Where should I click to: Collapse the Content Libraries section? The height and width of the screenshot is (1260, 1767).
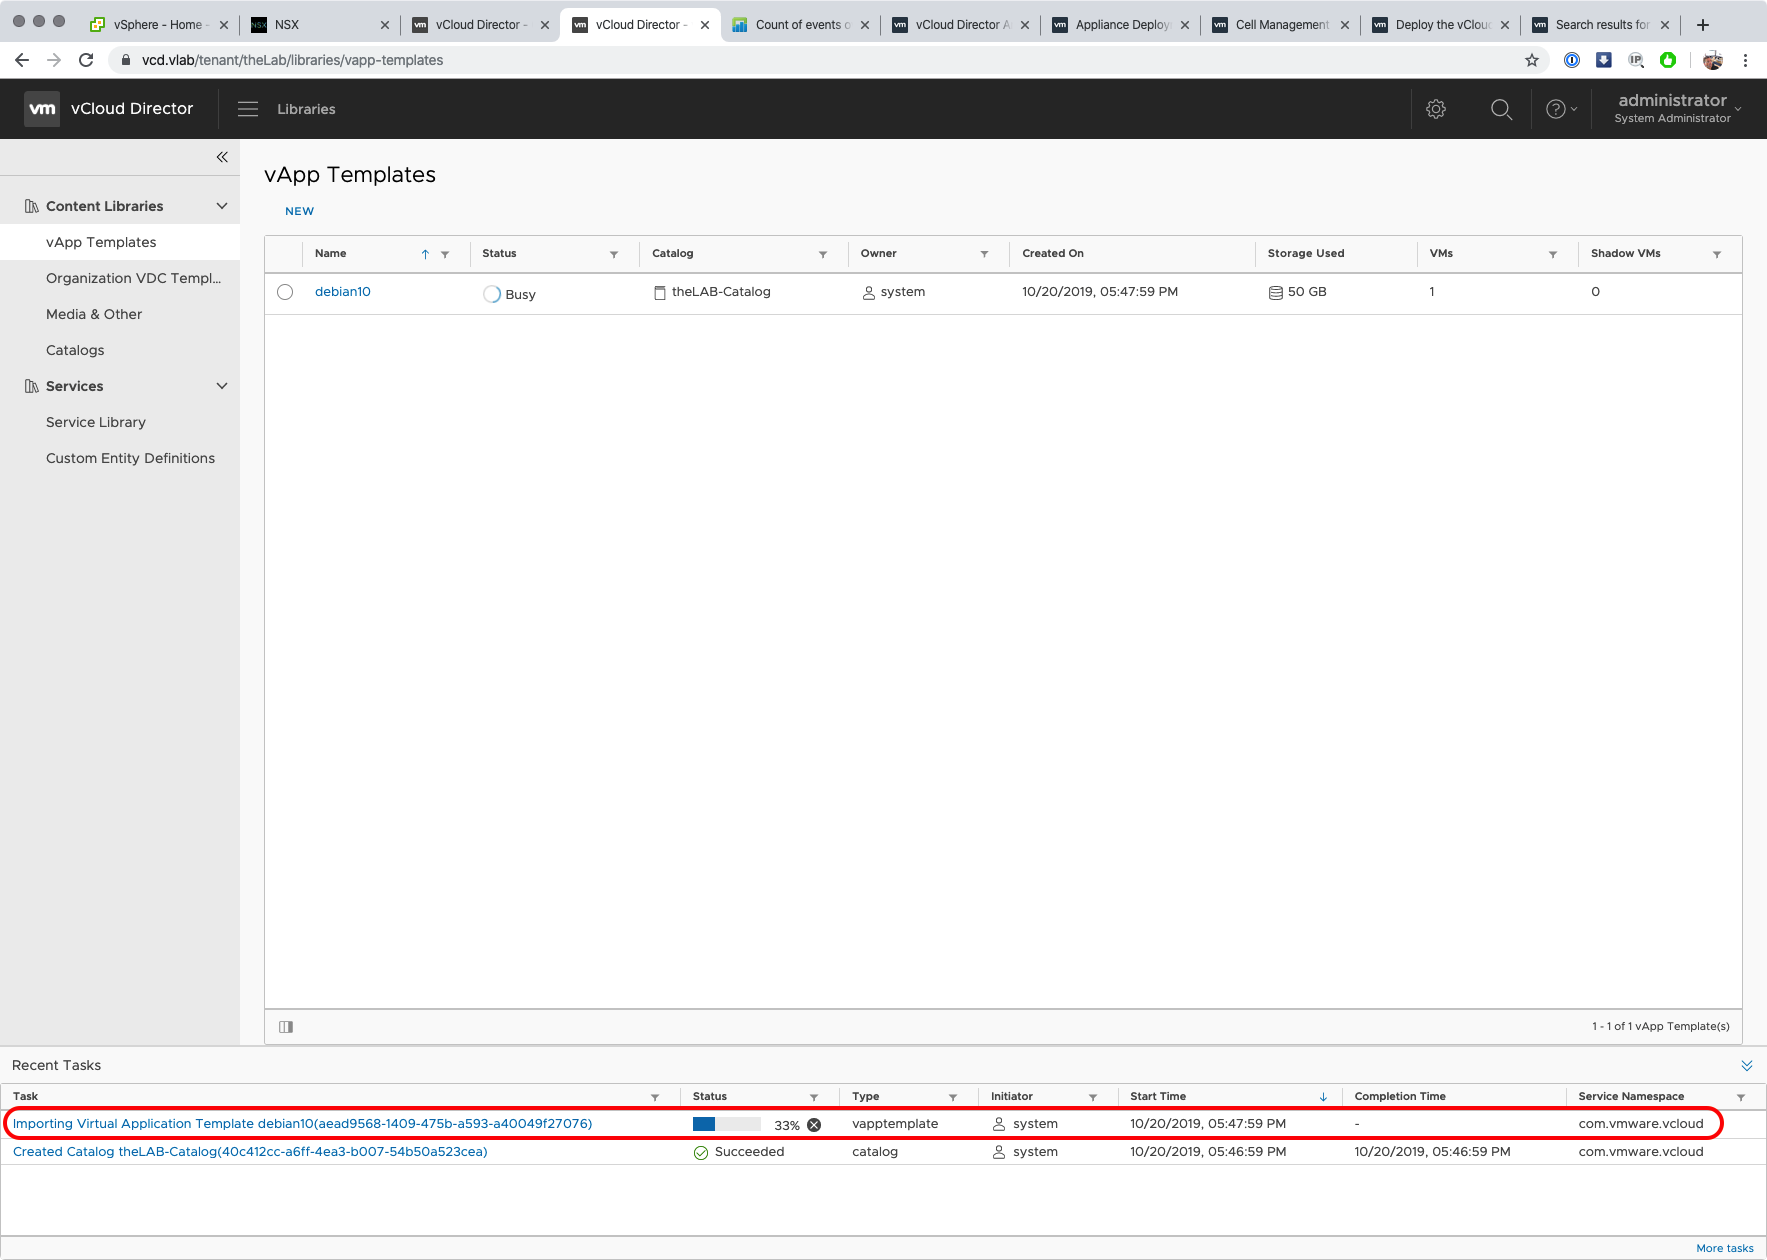(222, 206)
